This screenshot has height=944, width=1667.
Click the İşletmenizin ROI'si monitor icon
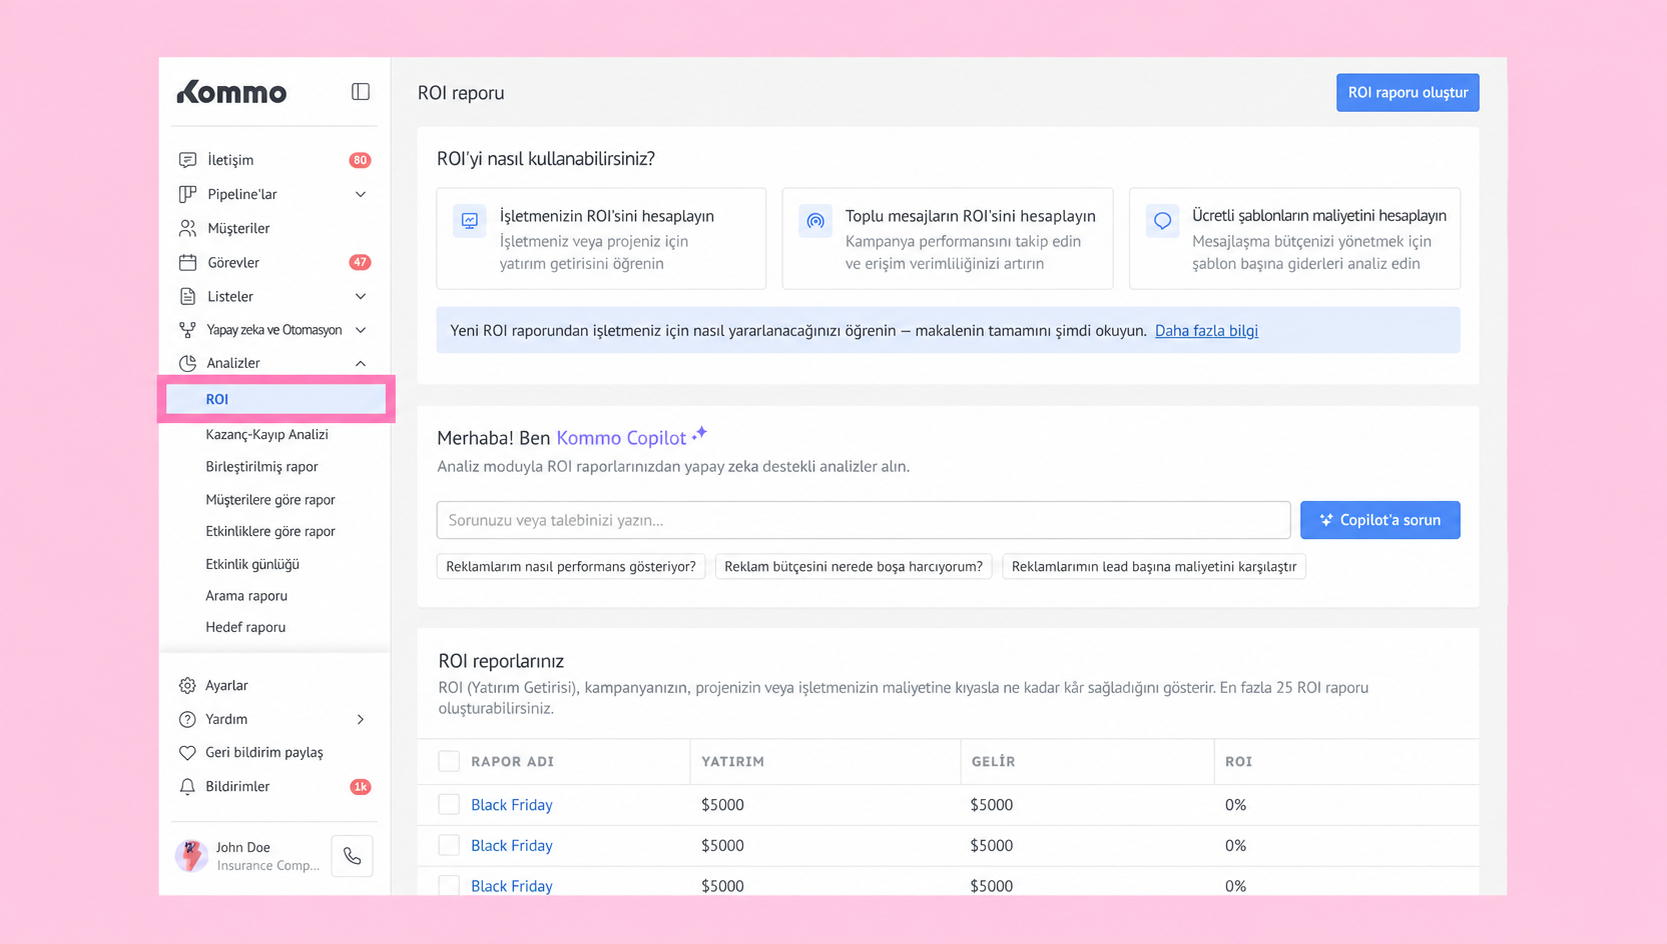click(469, 221)
